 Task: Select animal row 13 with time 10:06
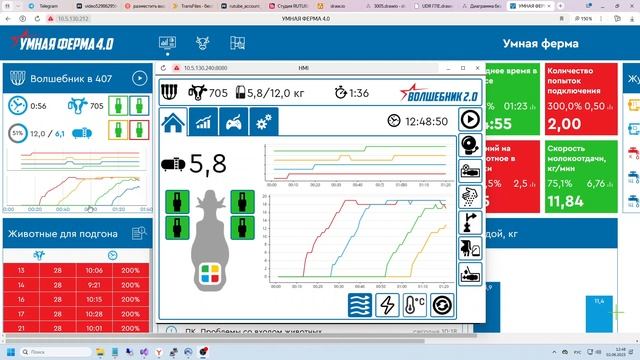(x=76, y=270)
